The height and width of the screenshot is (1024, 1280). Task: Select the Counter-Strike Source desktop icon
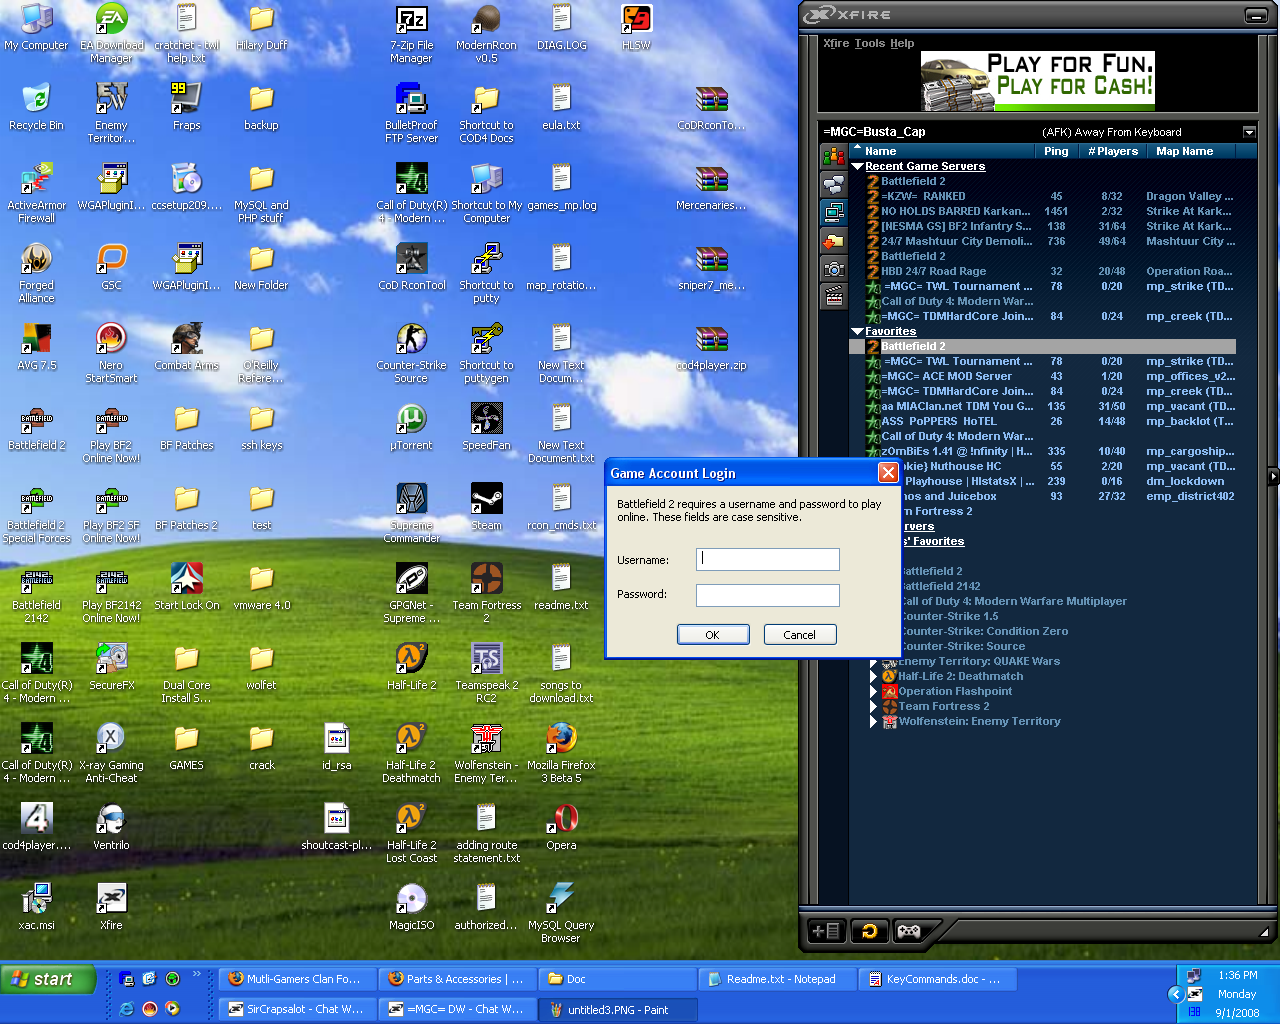411,353
